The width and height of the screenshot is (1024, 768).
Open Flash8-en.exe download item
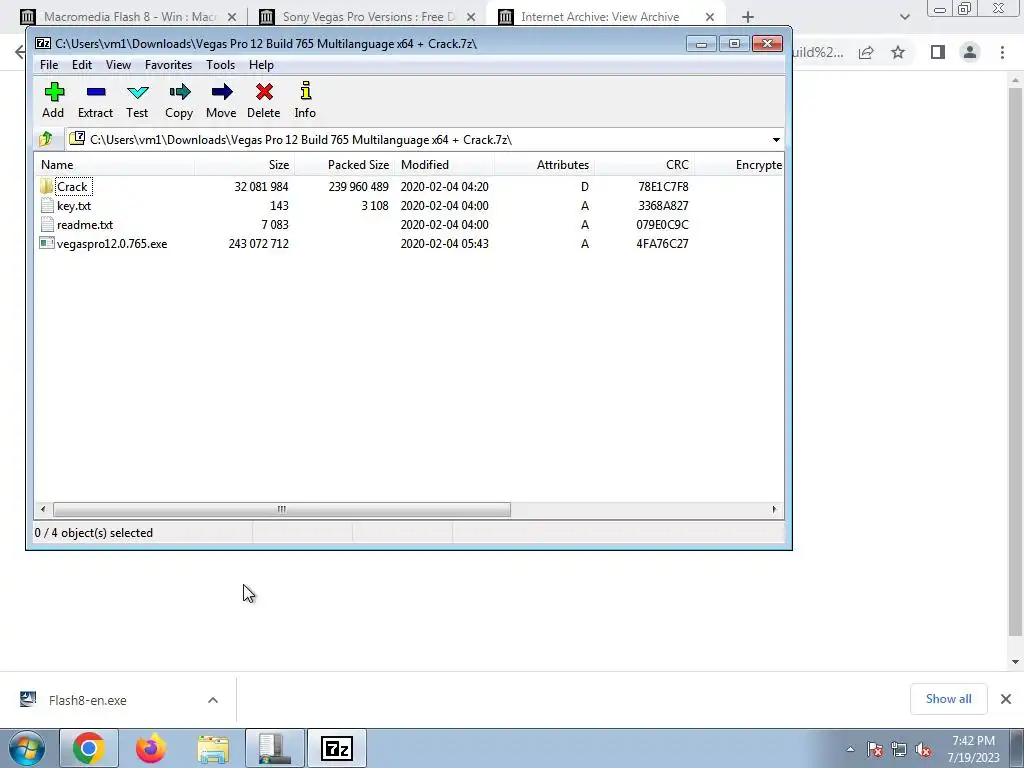(88, 700)
